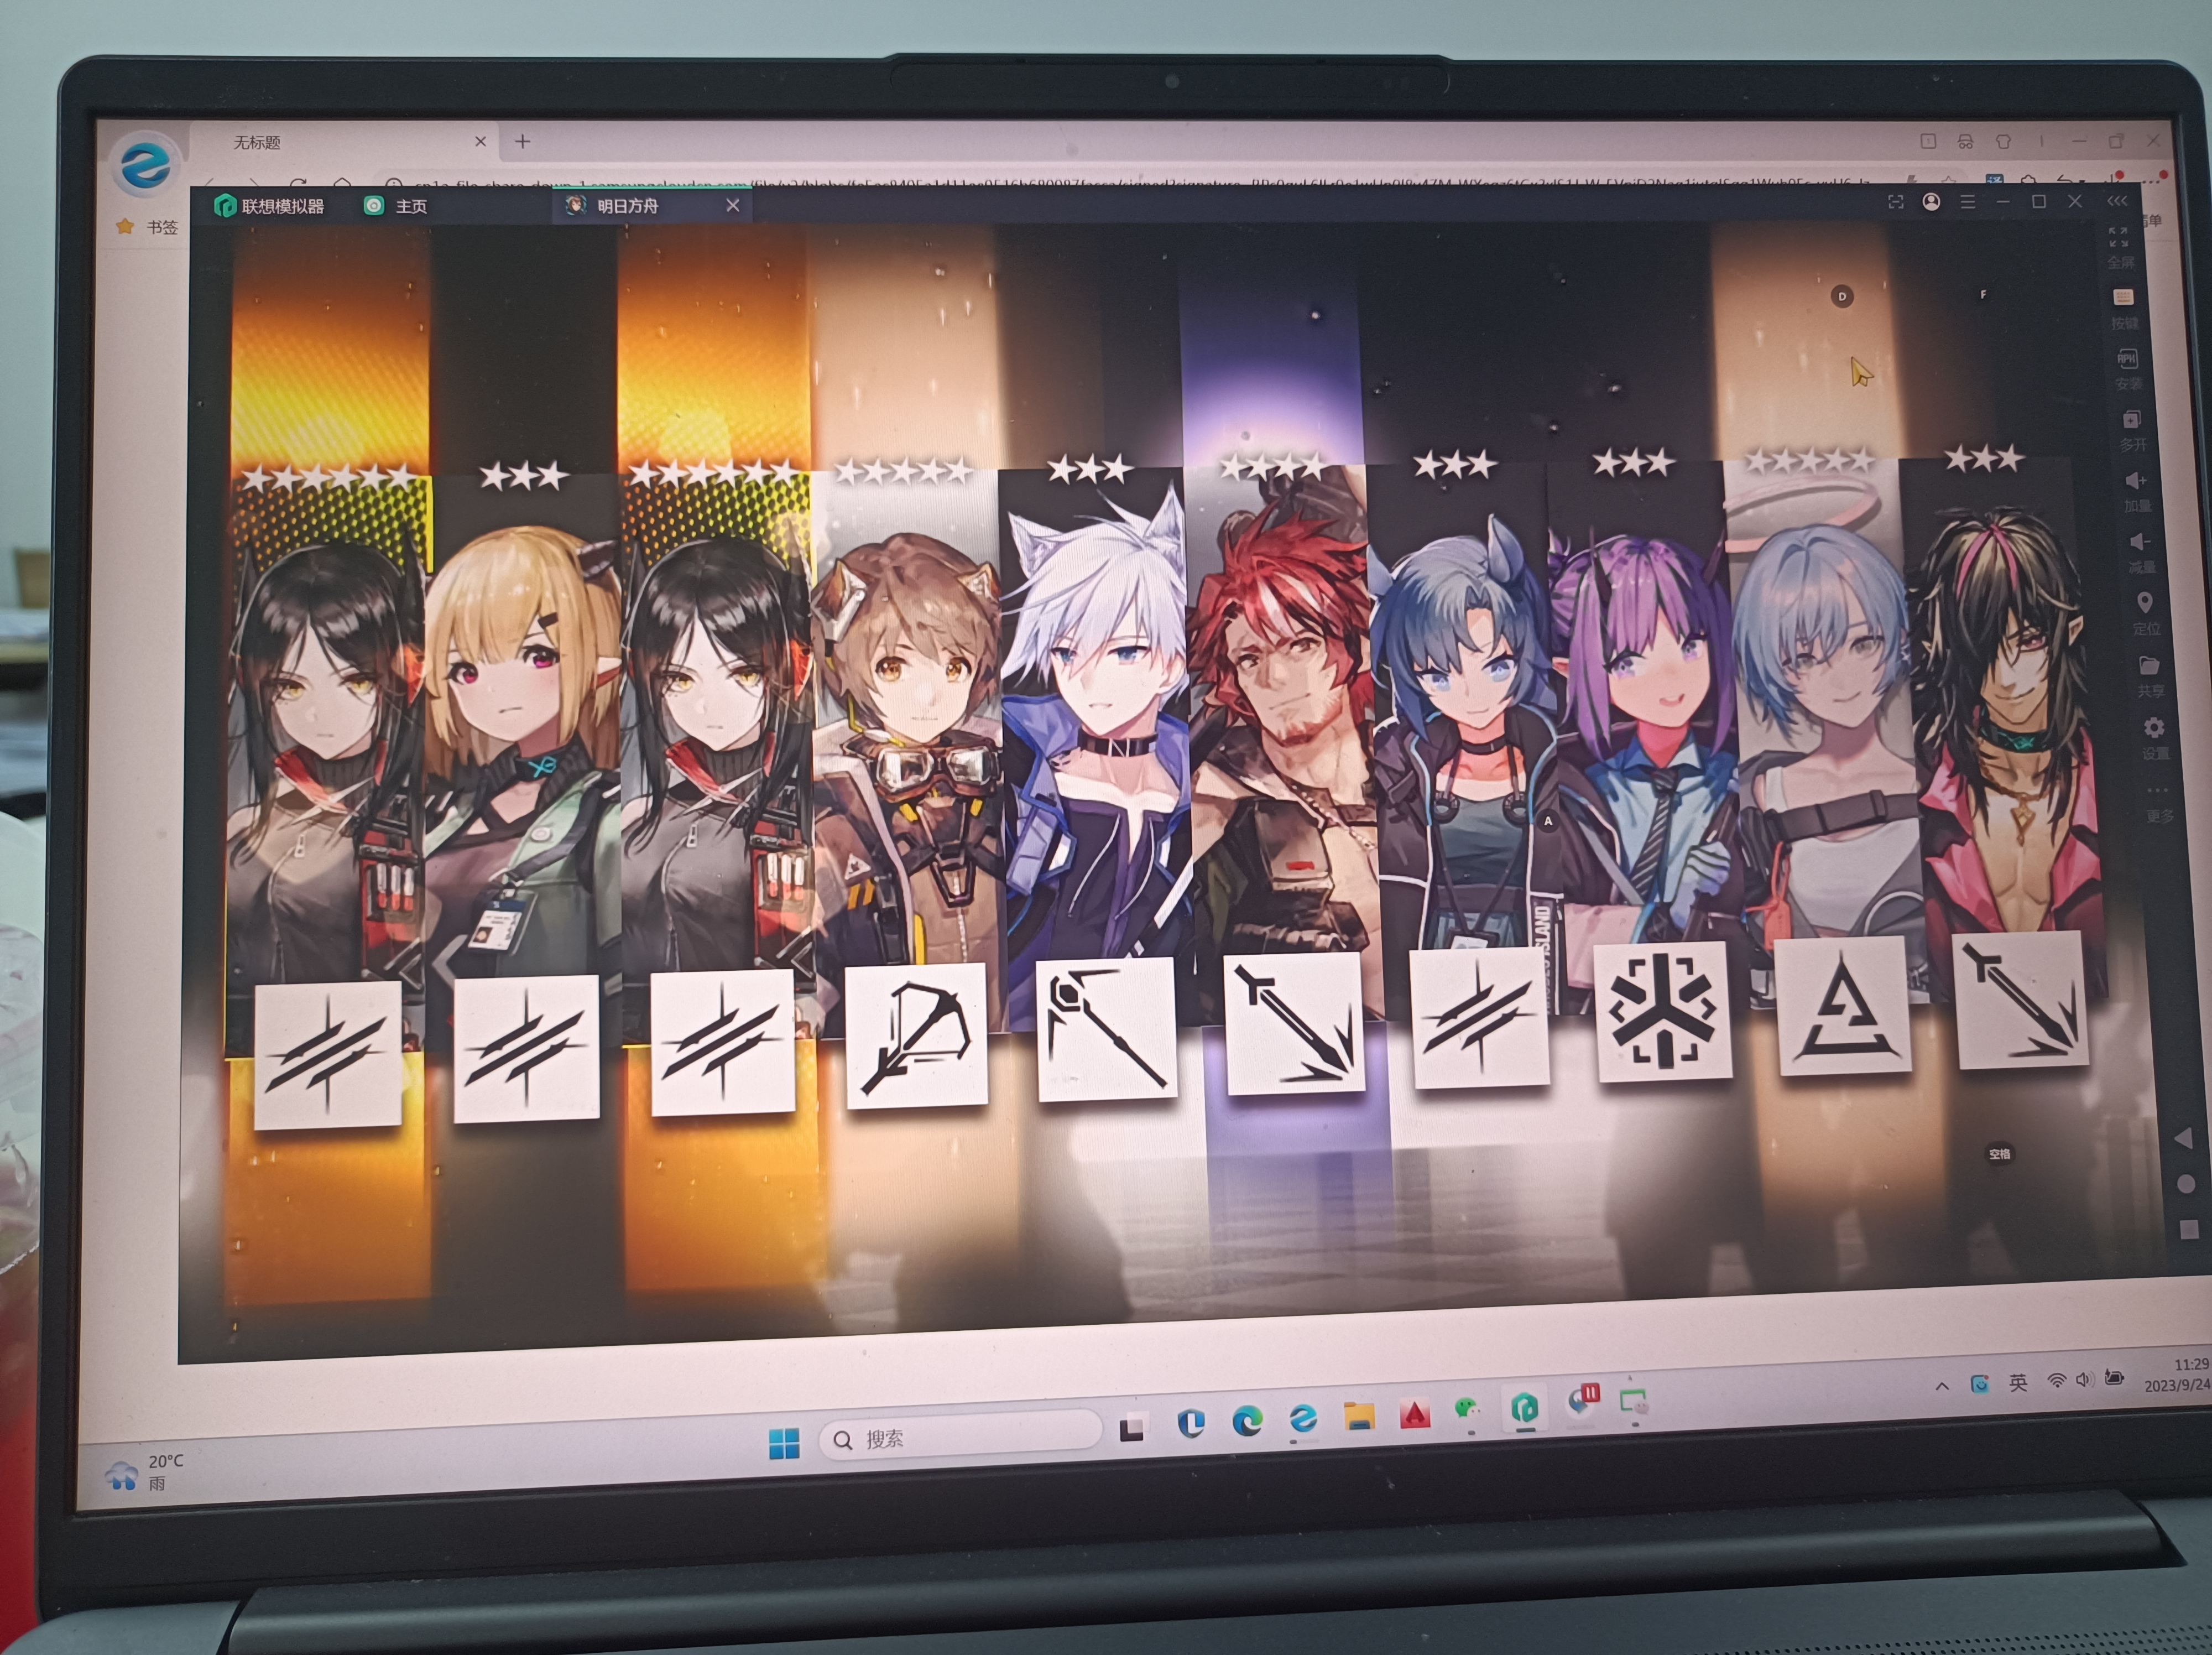Click the emulator screenshot capture icon in title bar
Screen dimensions: 2212x1655
coord(1895,202)
